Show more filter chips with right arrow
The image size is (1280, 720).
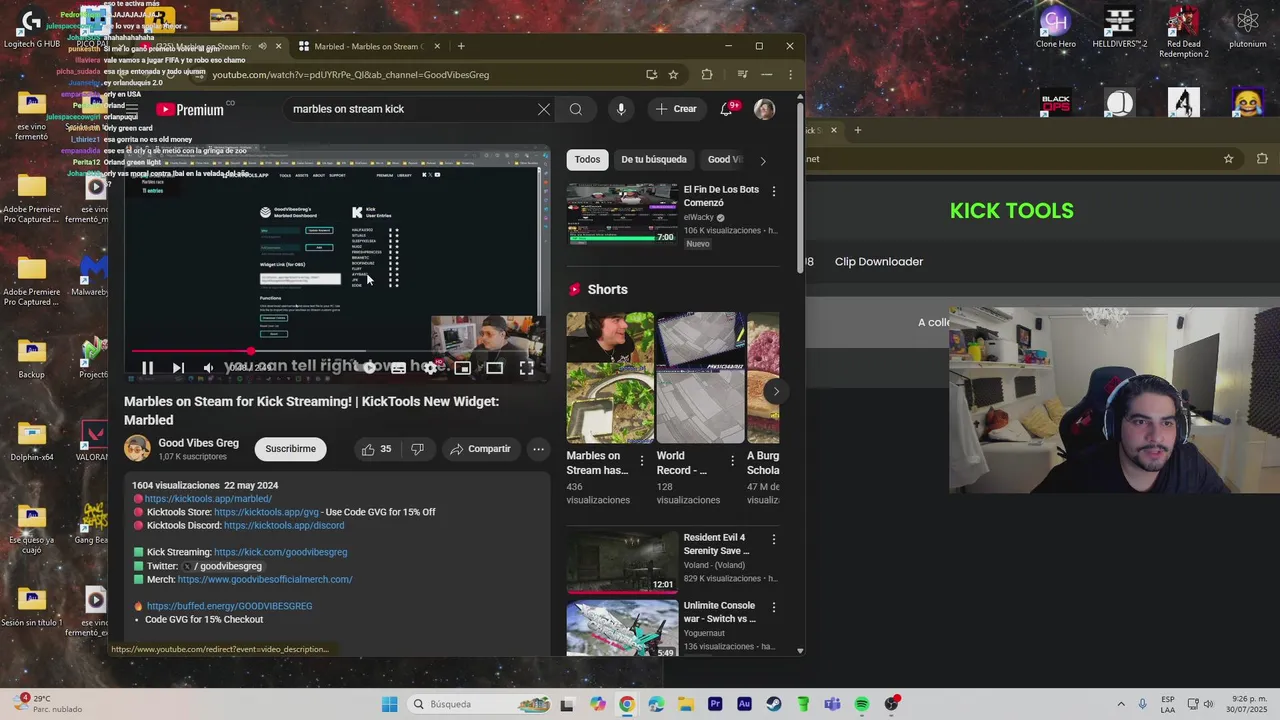point(763,160)
